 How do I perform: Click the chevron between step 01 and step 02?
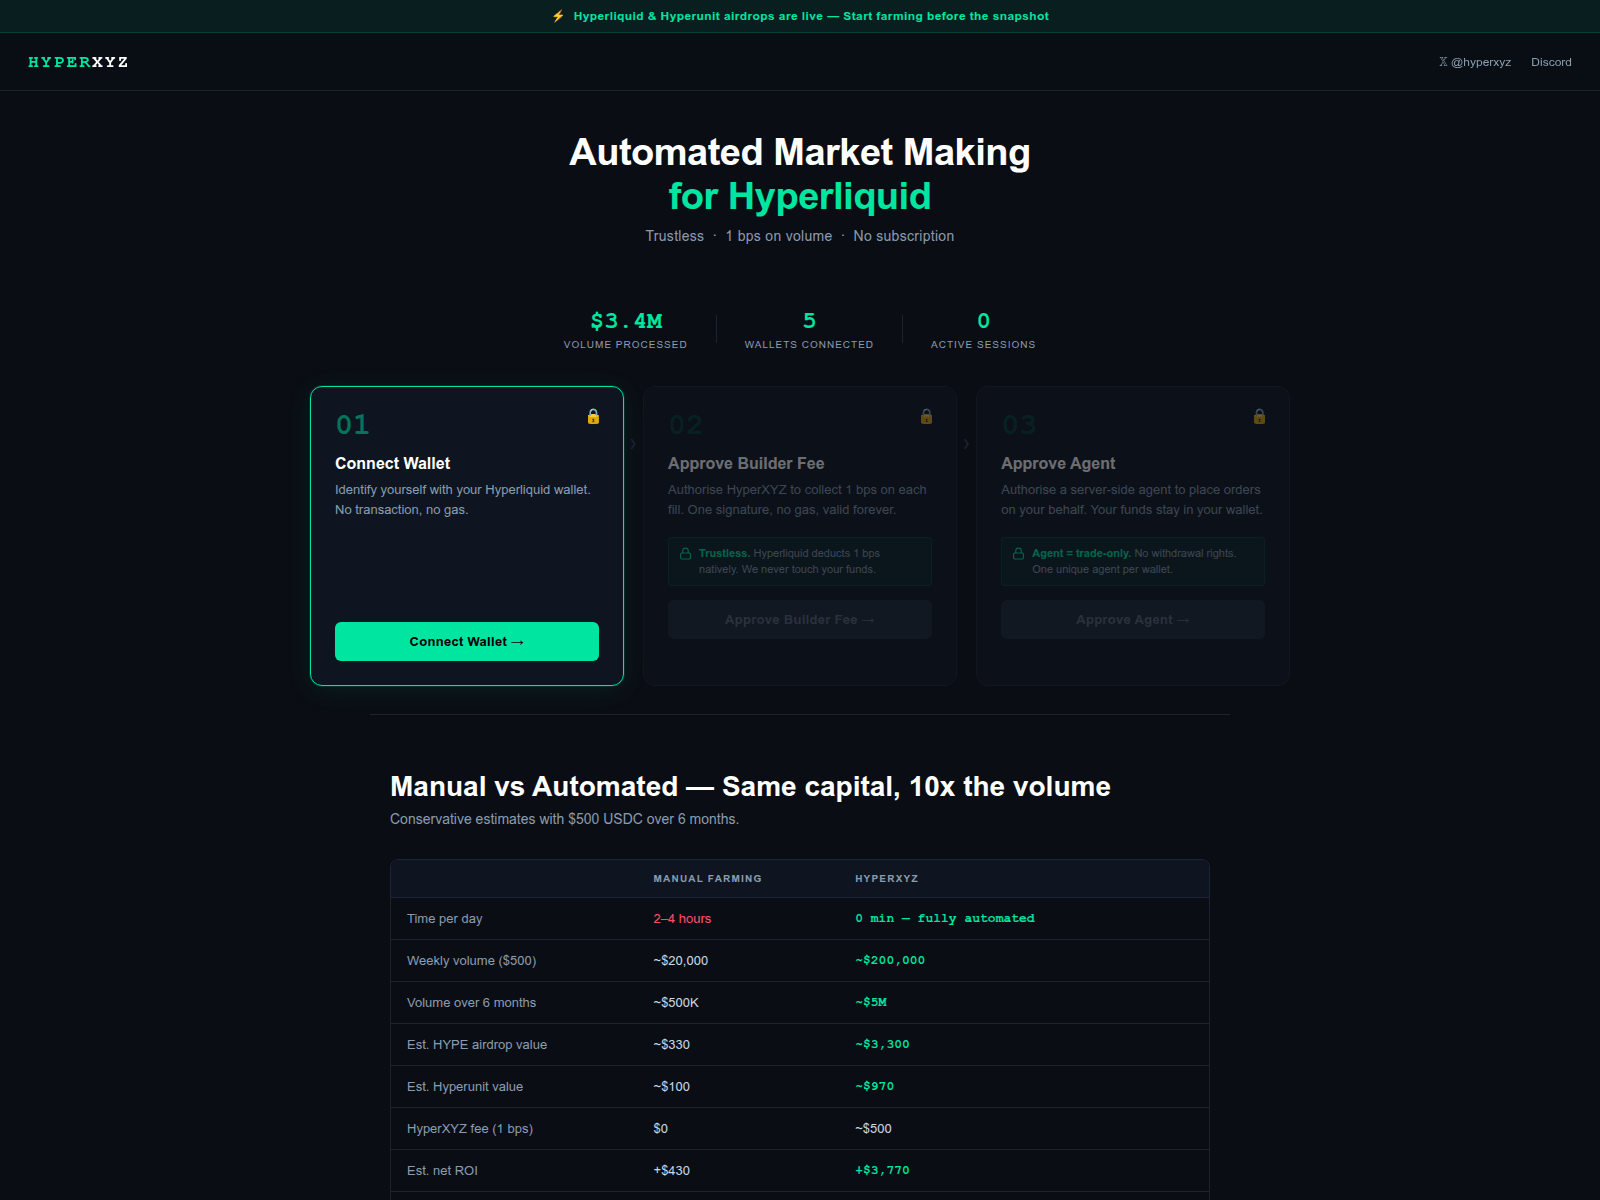(x=631, y=444)
